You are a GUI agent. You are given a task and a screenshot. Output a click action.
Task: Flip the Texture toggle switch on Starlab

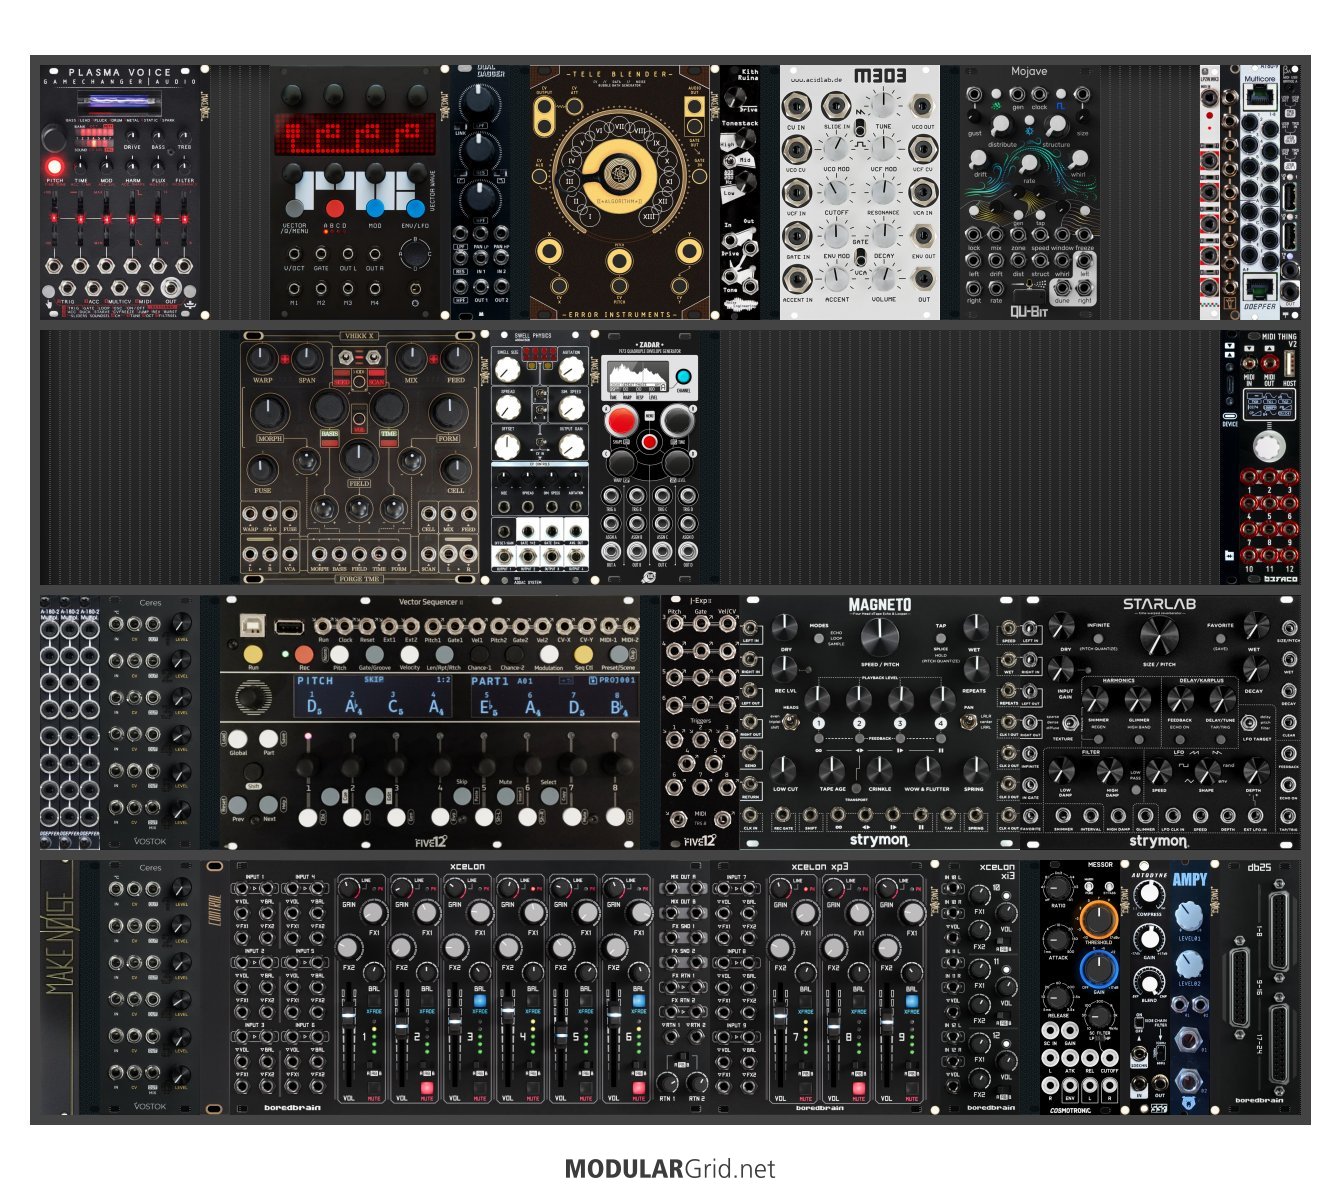1069,722
